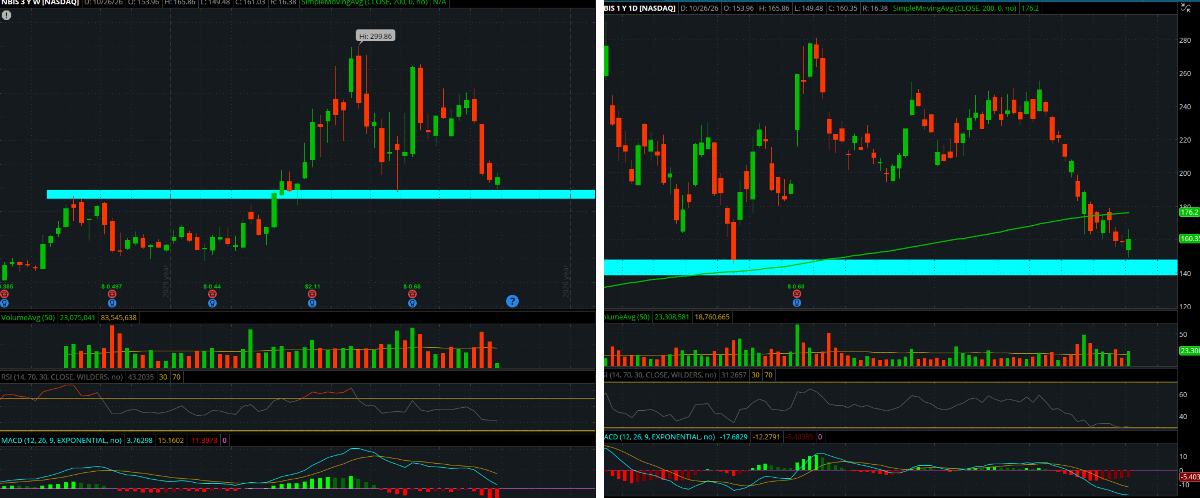This screenshot has width=1200, height=498.
Task: Click the -5.403 MACD axis bubble
Action: click(1189, 477)
